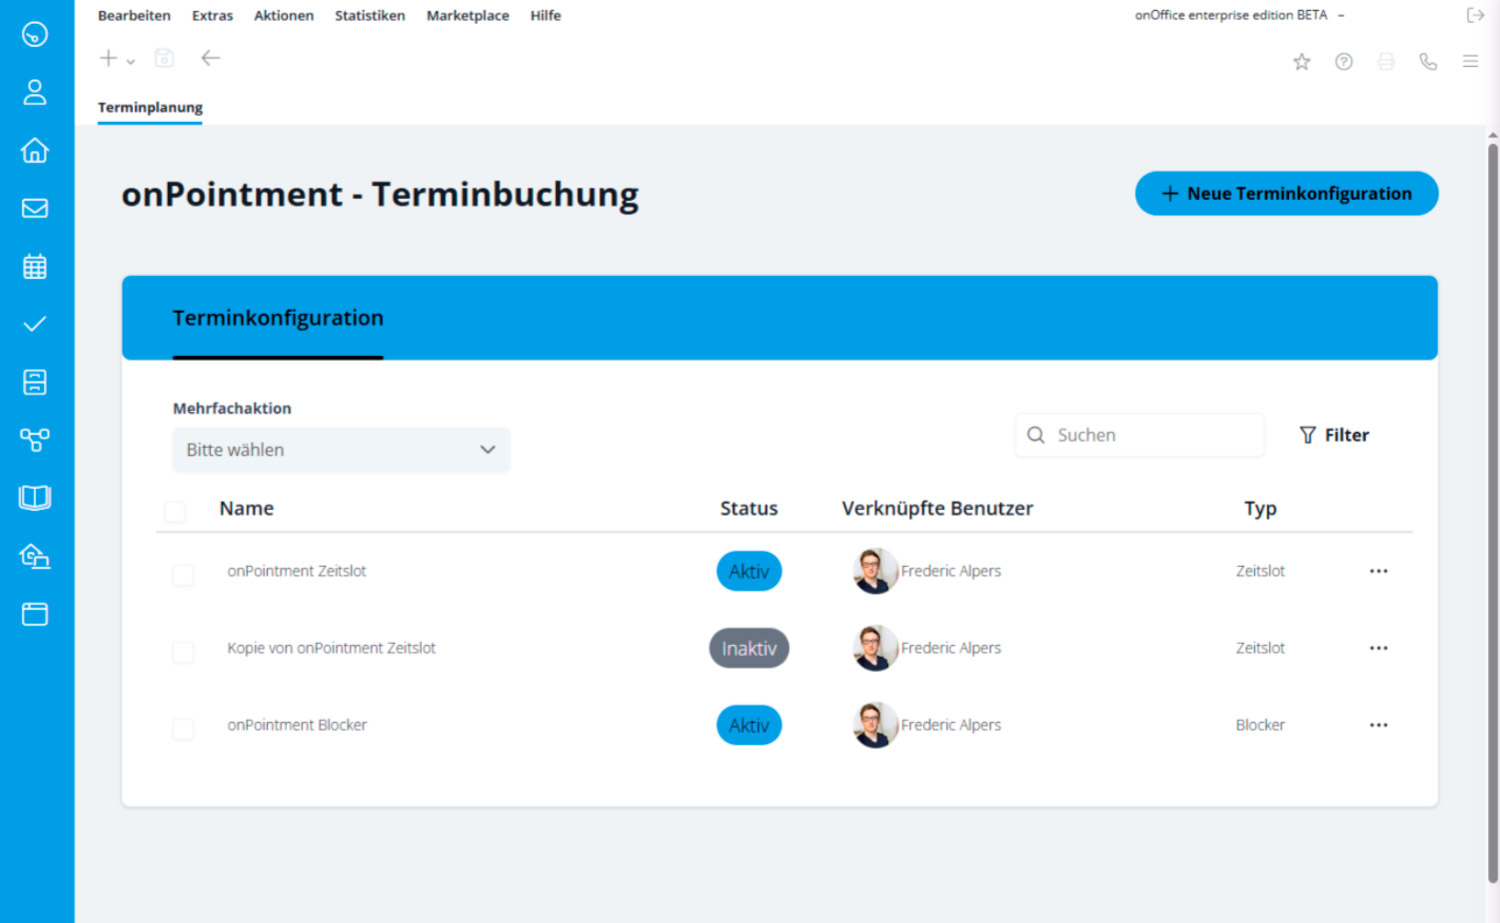Open the properties house icon in sidebar
The width and height of the screenshot is (1500, 923).
tap(35, 150)
